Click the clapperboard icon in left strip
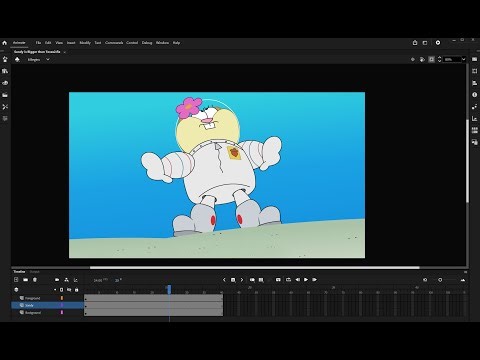 [x=5, y=95]
